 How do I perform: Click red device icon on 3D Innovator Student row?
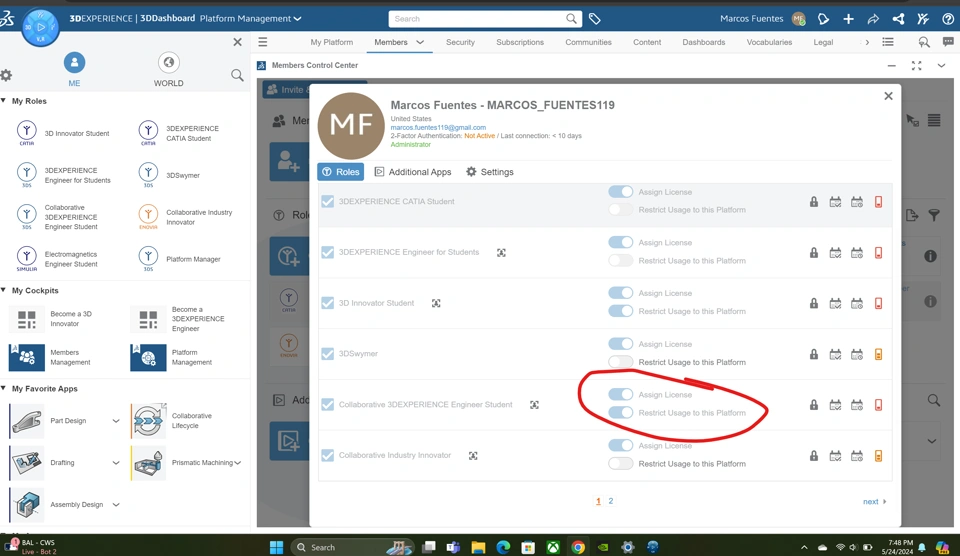coord(879,303)
